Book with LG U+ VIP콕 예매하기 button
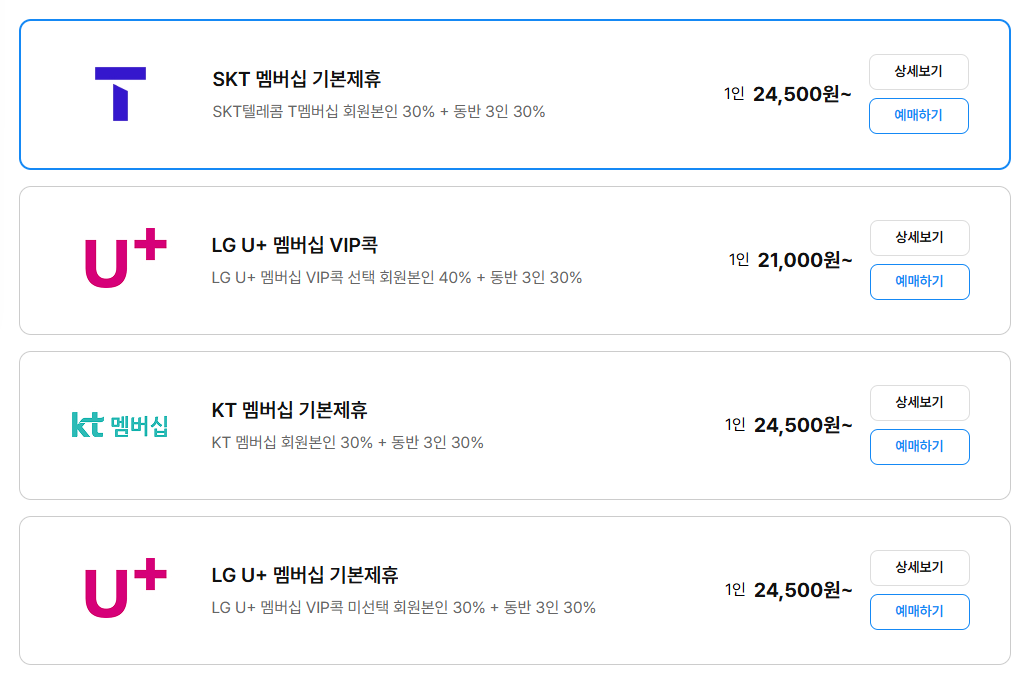The width and height of the screenshot is (1017, 674). coord(919,282)
